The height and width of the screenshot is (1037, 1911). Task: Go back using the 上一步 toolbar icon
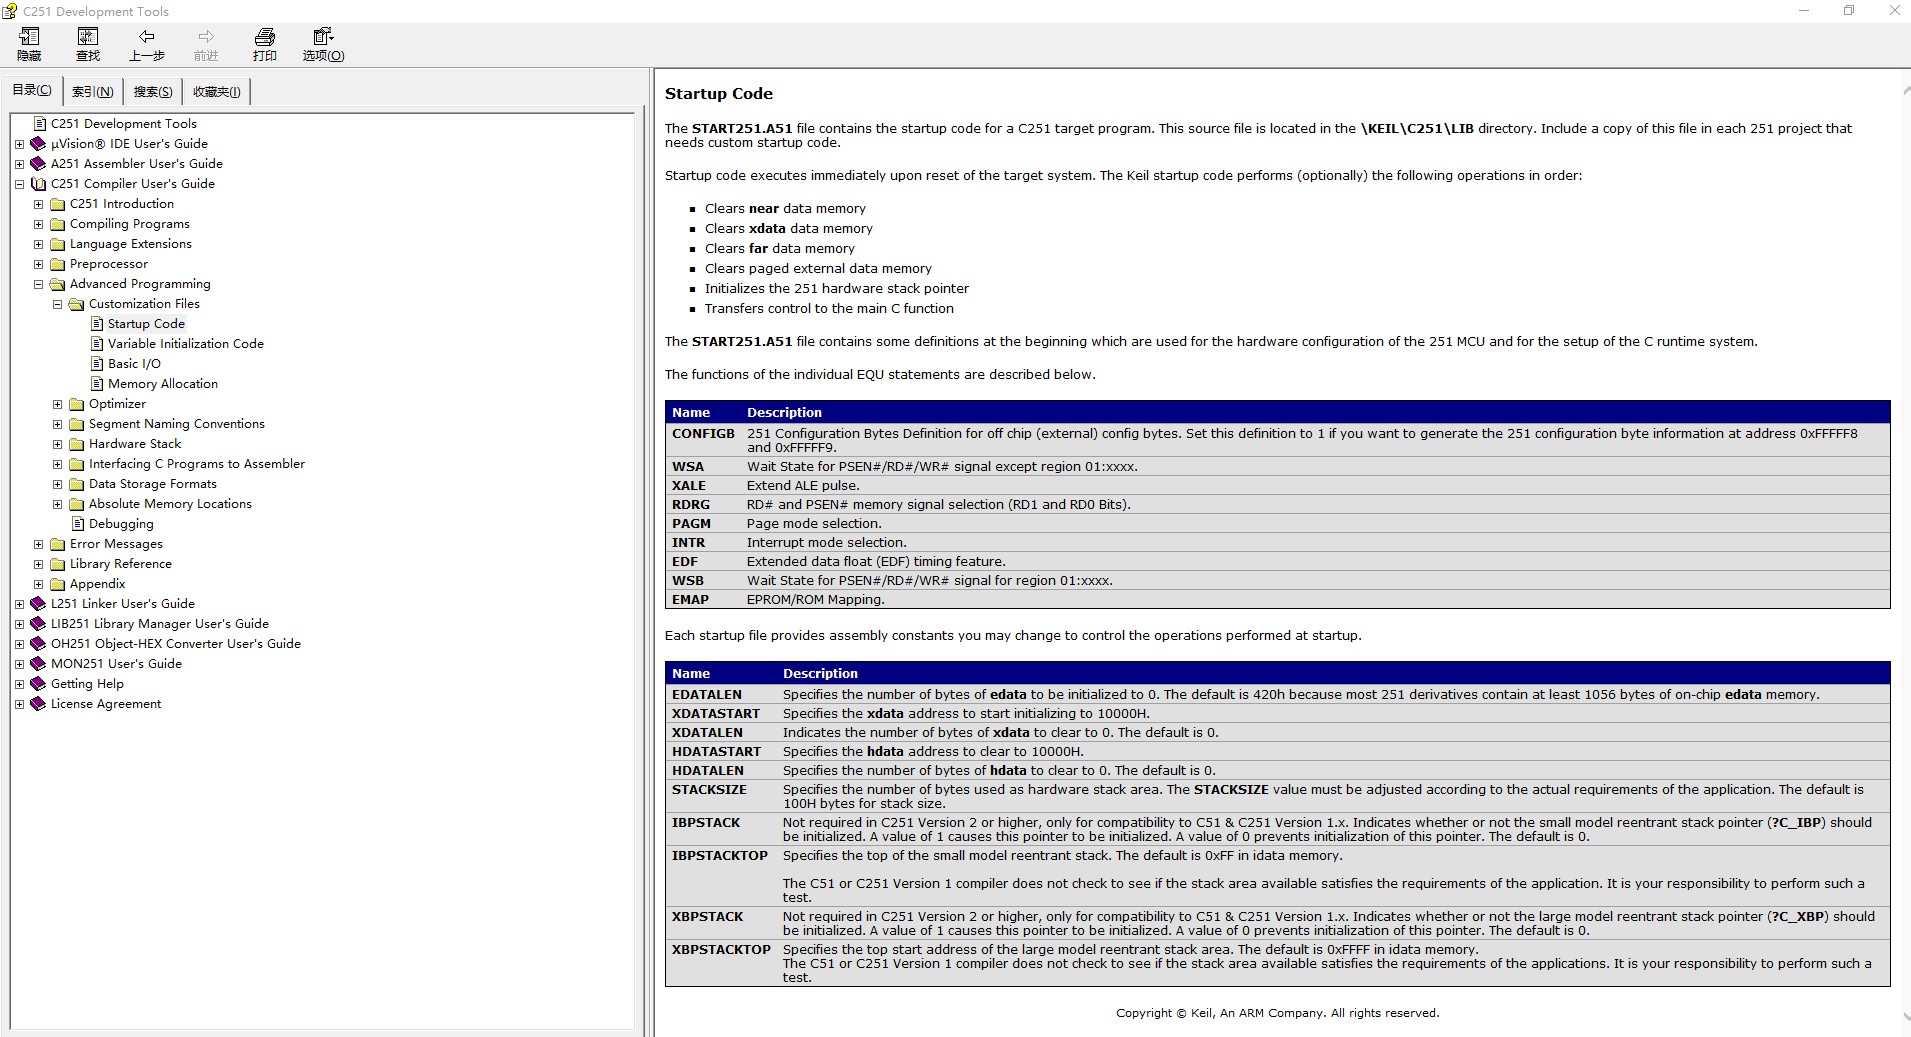coord(147,44)
